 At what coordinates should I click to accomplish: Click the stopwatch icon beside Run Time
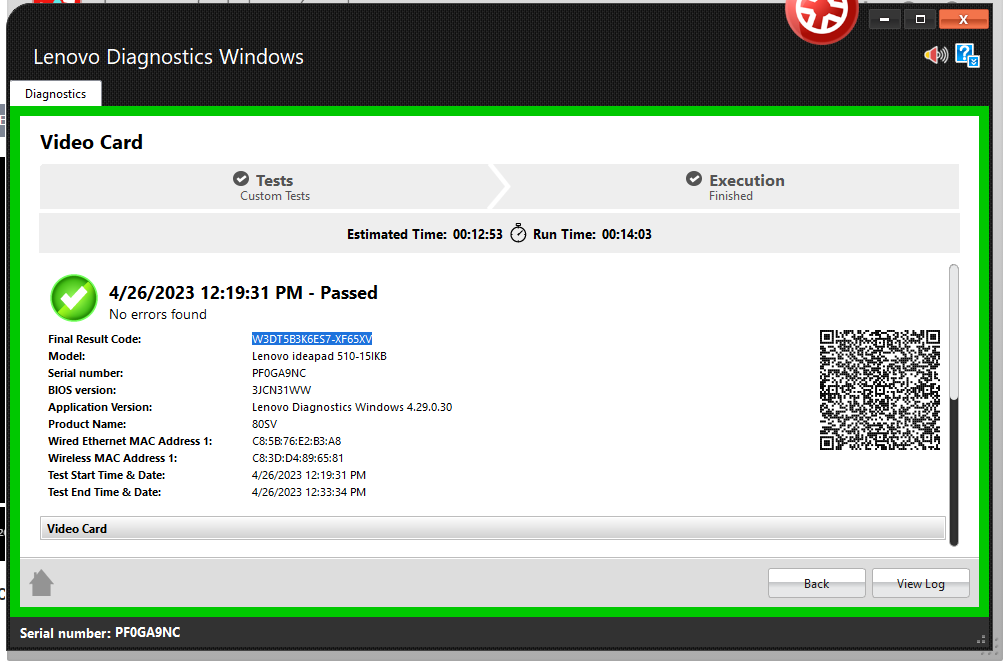518,233
